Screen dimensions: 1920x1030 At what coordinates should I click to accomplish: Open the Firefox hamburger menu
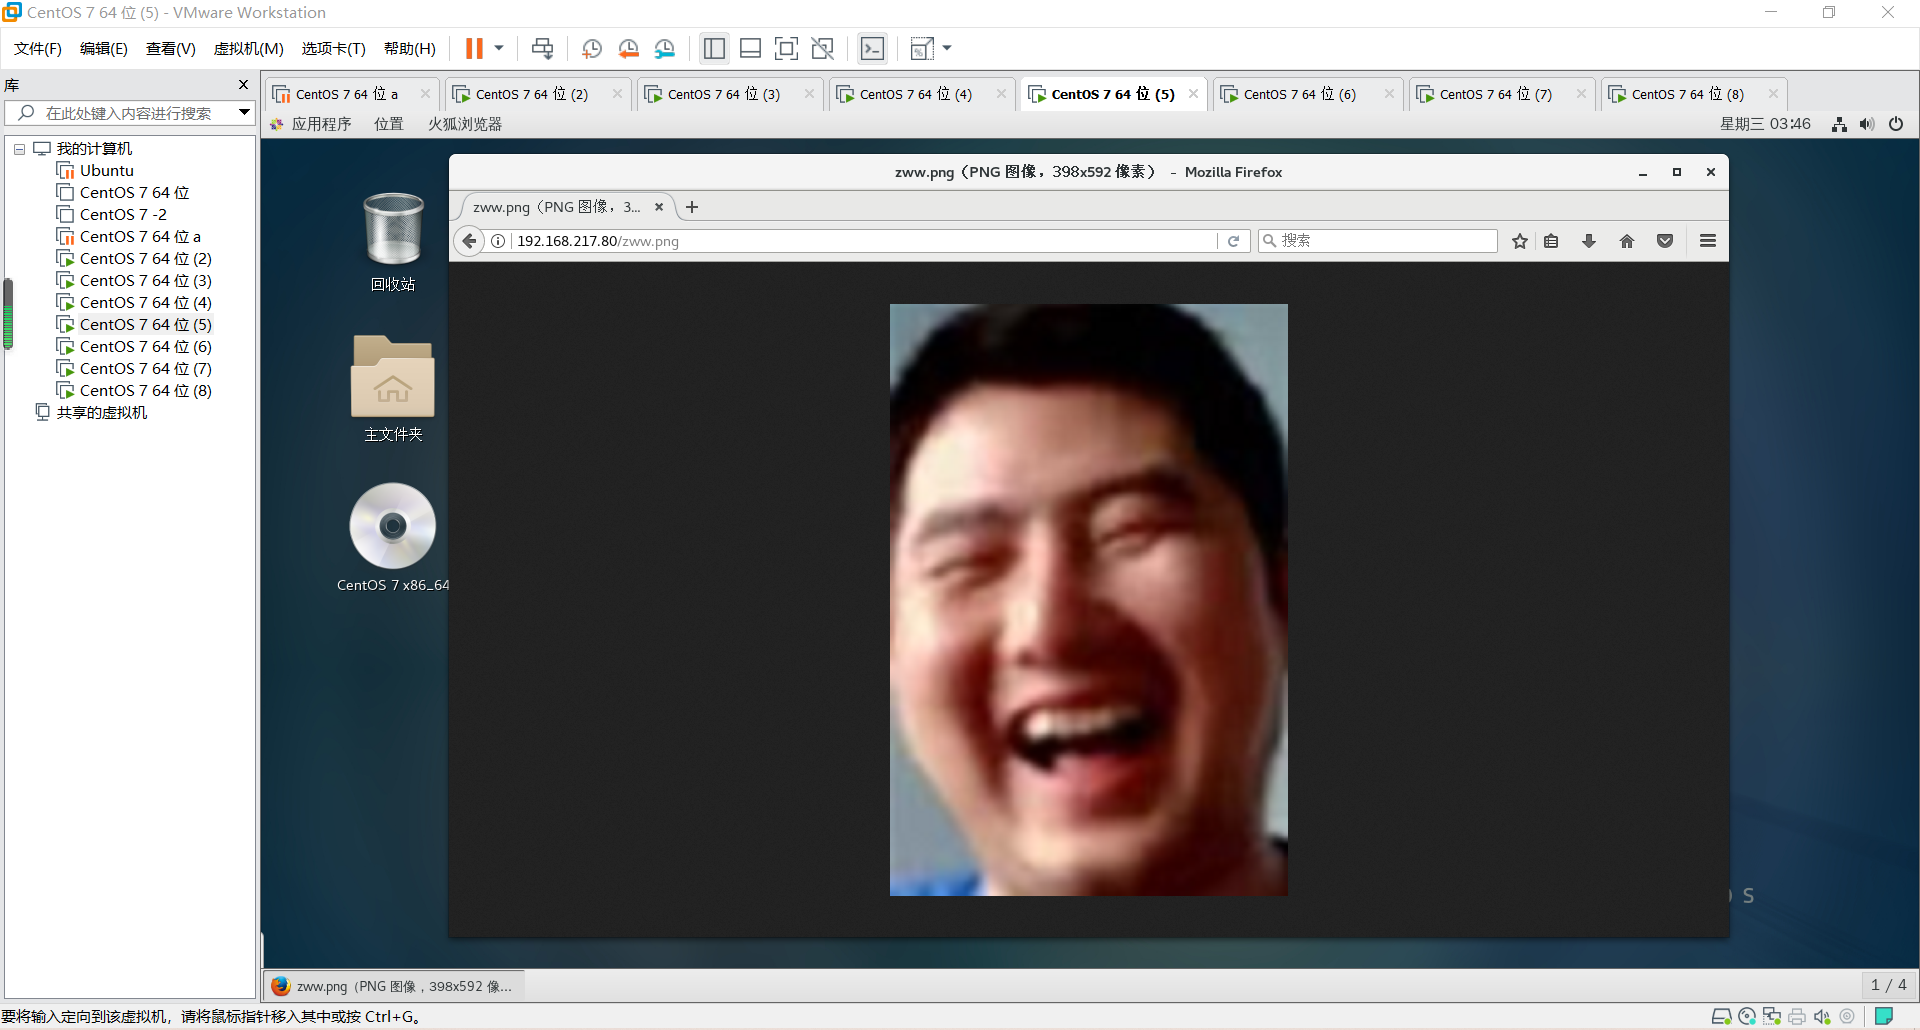pos(1708,241)
